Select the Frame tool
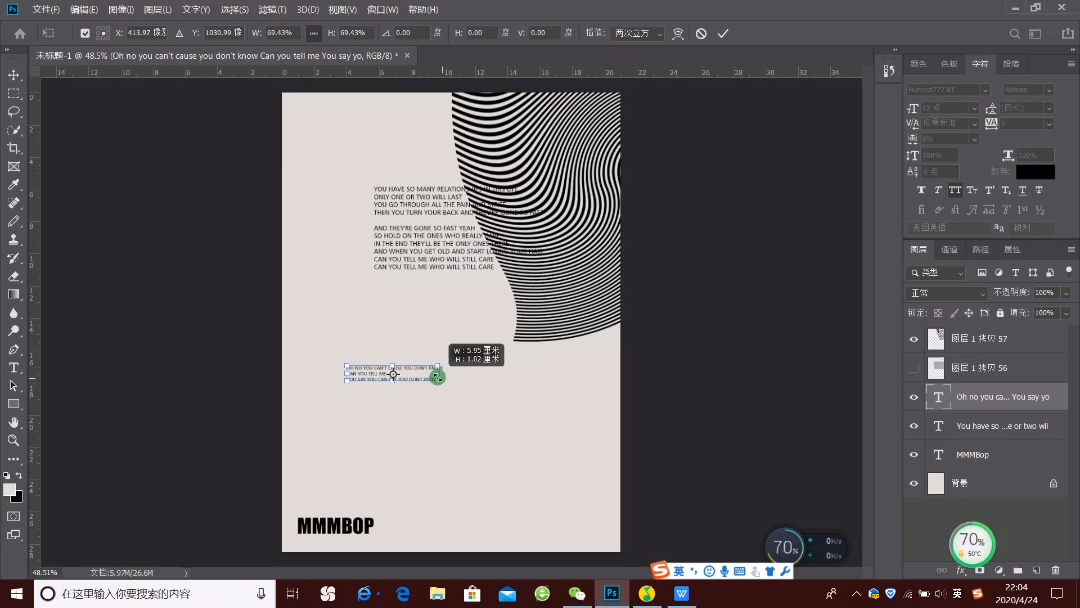The height and width of the screenshot is (608, 1080). [14, 167]
